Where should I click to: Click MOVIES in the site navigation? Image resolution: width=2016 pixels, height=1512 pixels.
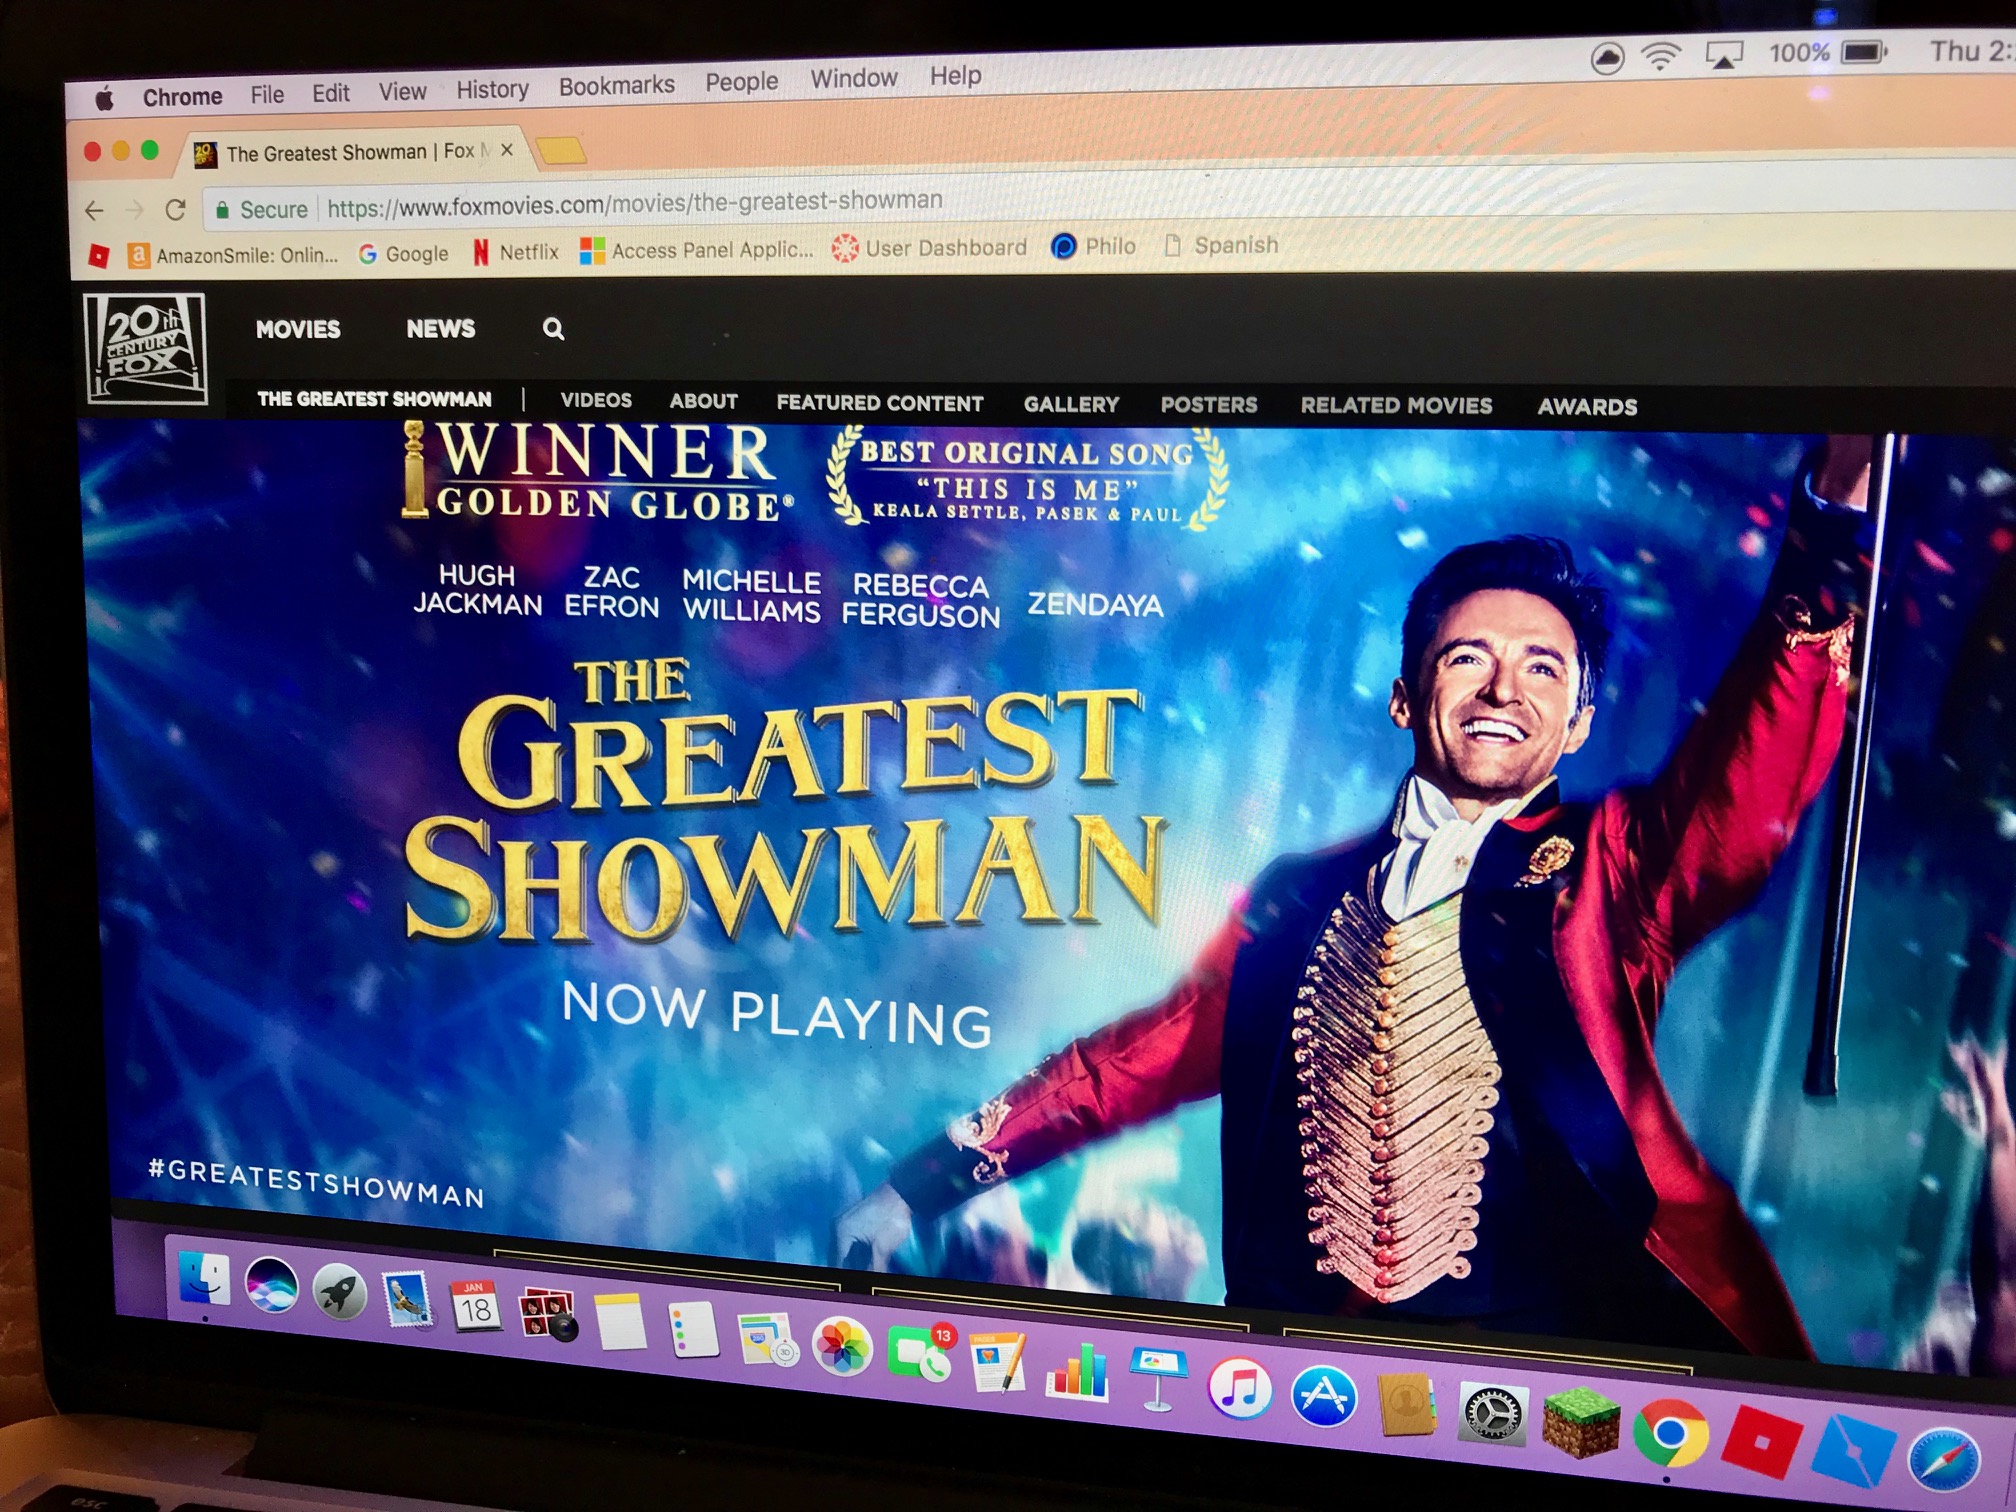pos(298,329)
